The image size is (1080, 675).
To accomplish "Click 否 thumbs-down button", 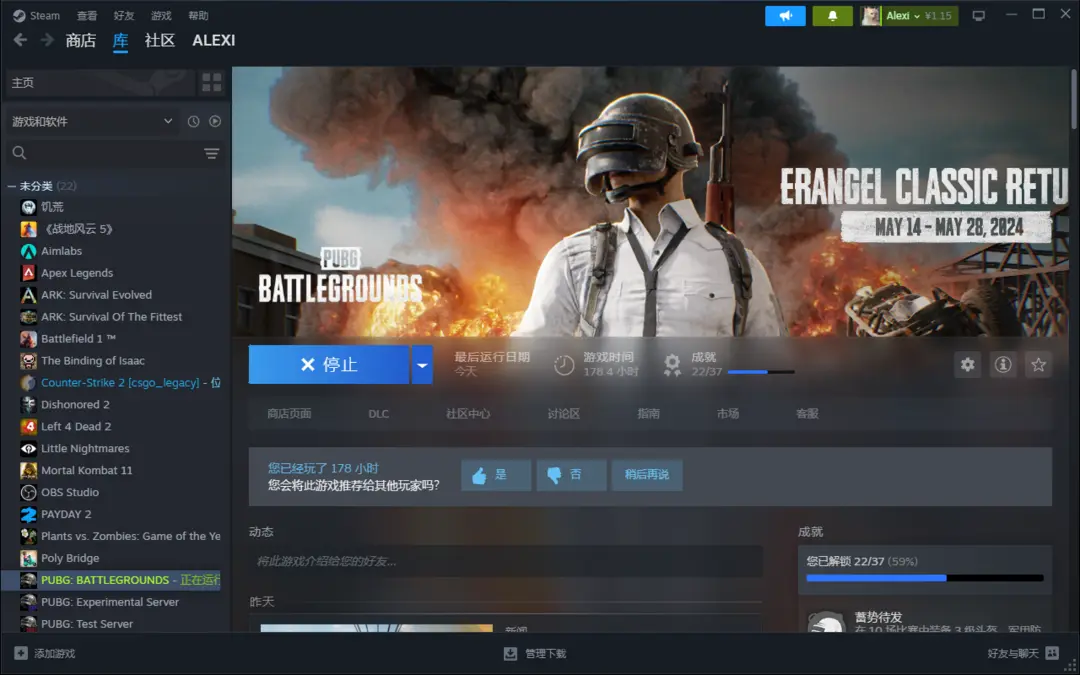I will tap(571, 475).
